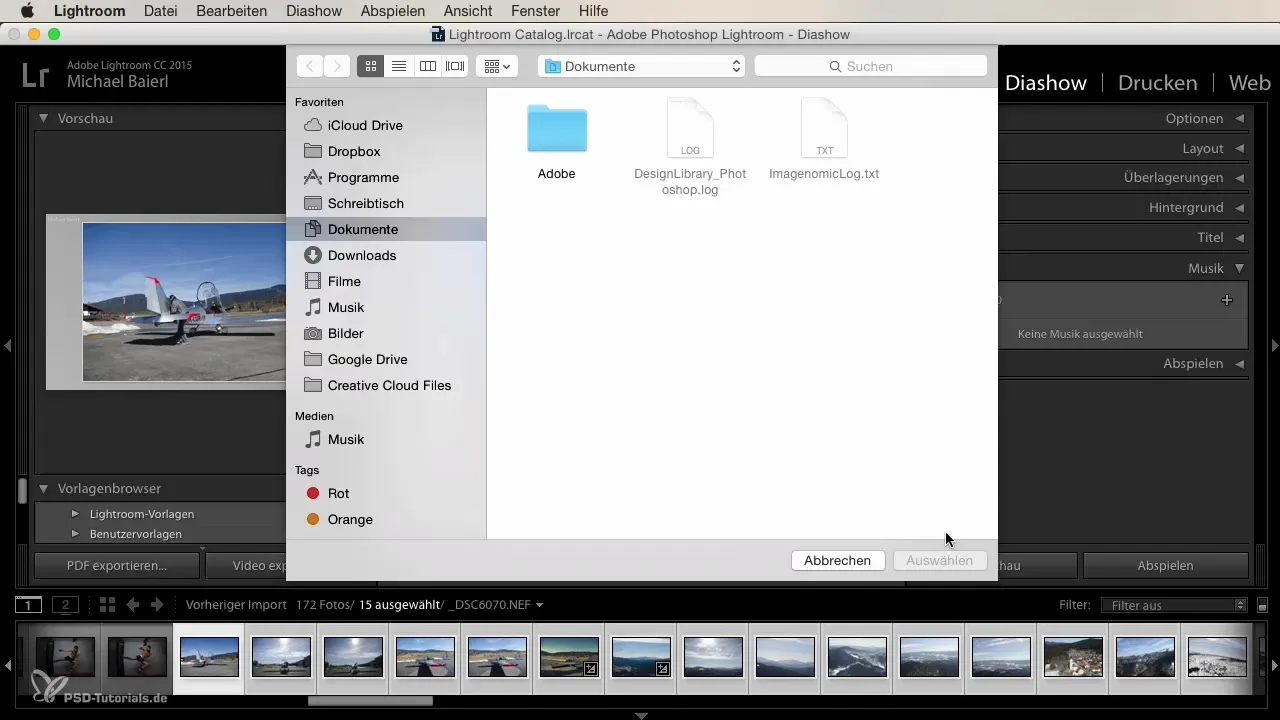Select DesignLibrary_Photoshop.log file
The width and height of the screenshot is (1280, 720).
click(690, 148)
